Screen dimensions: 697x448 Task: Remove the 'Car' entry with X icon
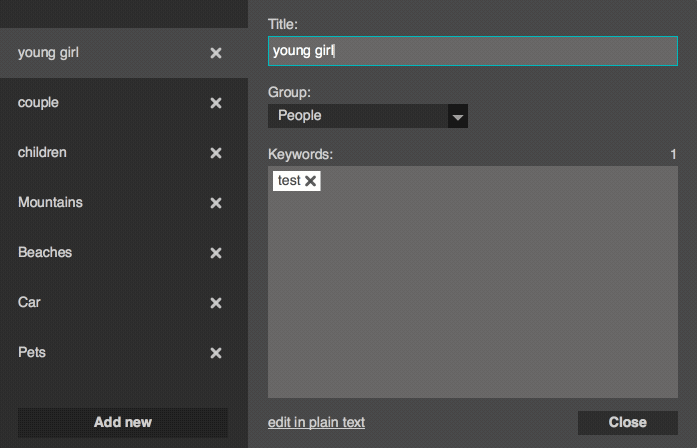pyautogui.click(x=216, y=303)
